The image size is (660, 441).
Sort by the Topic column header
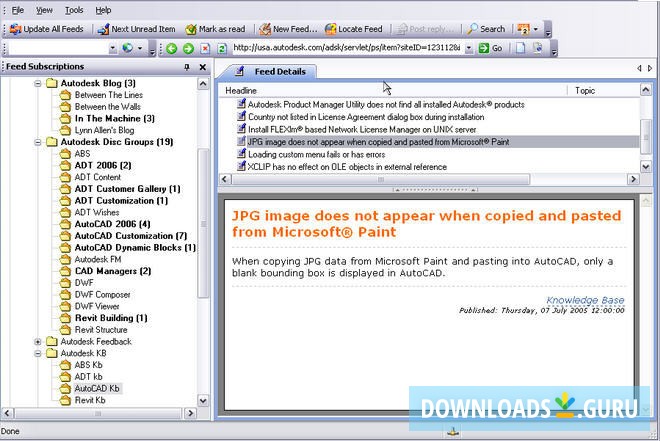point(603,90)
